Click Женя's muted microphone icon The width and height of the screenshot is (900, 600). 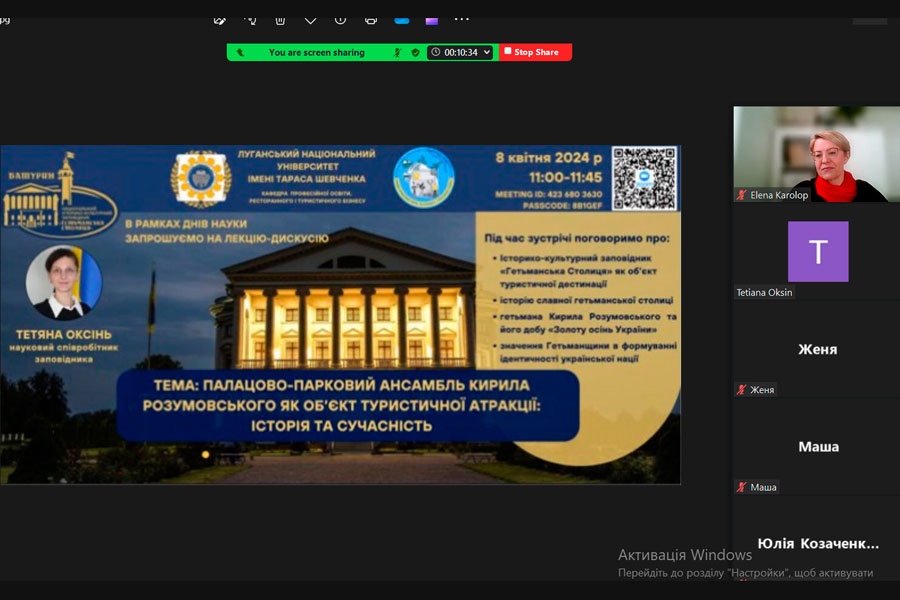click(742, 390)
